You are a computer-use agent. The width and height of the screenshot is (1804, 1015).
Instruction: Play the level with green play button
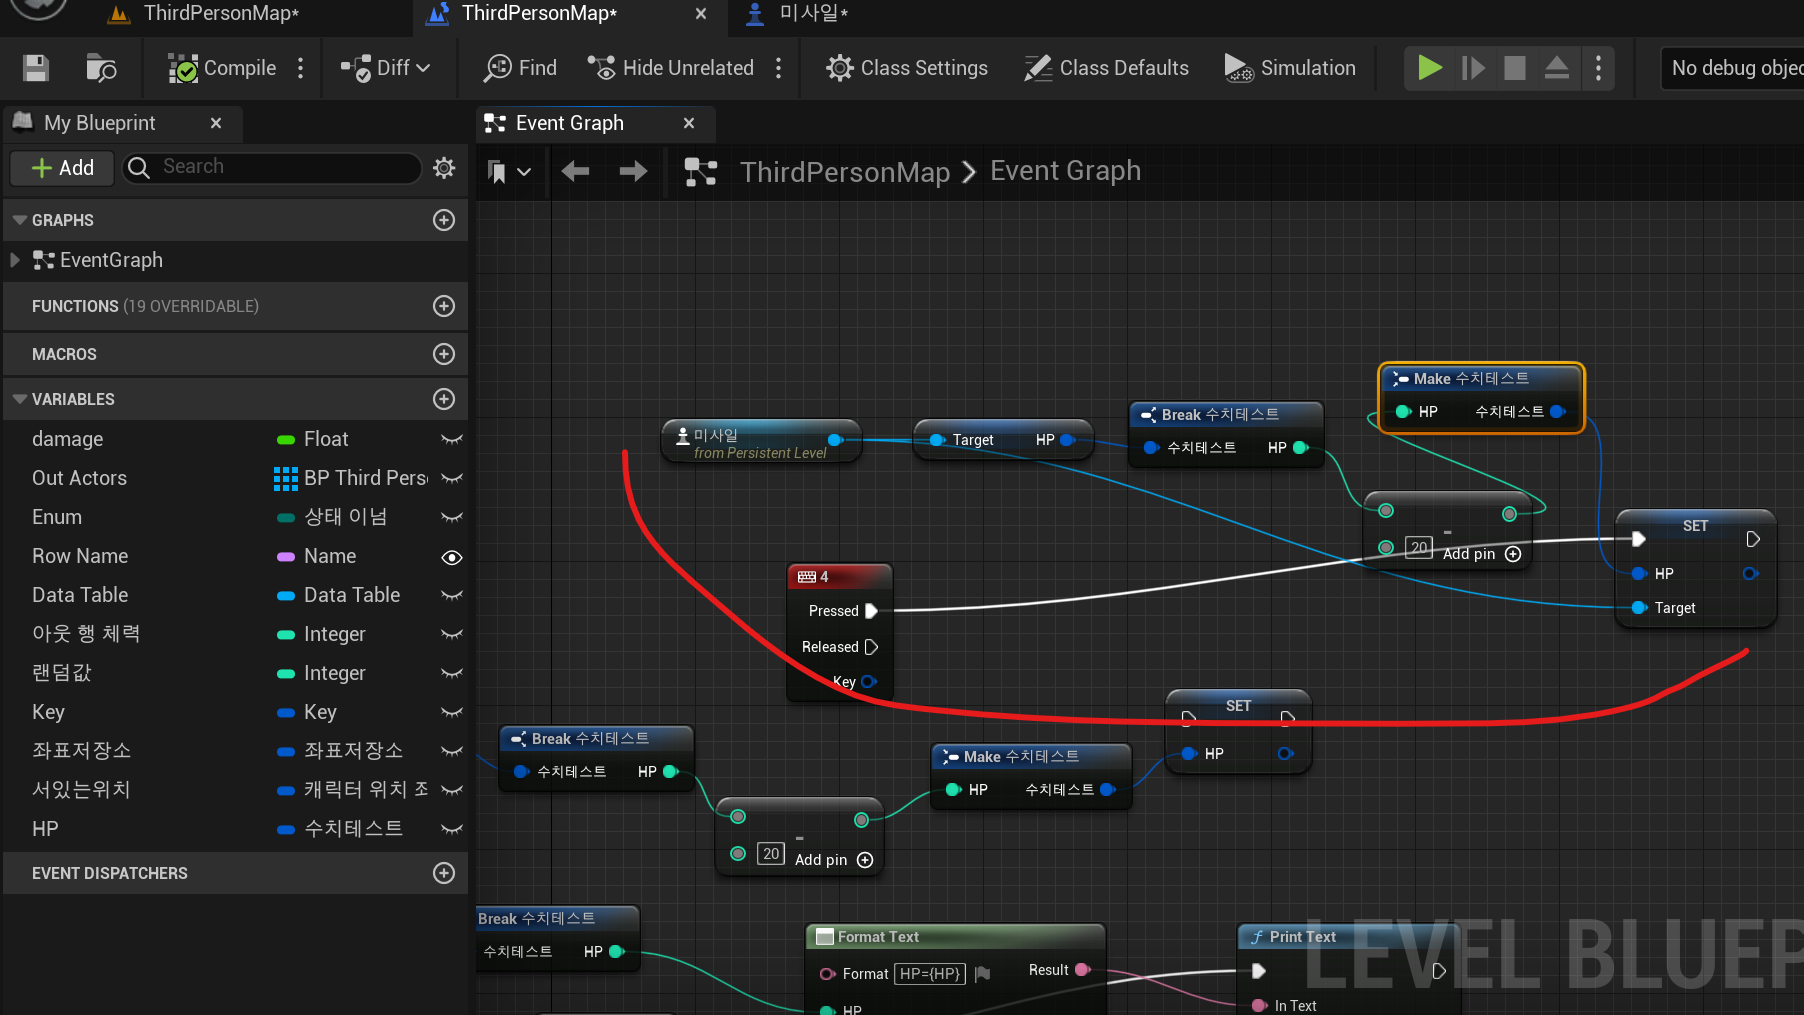(x=1430, y=68)
